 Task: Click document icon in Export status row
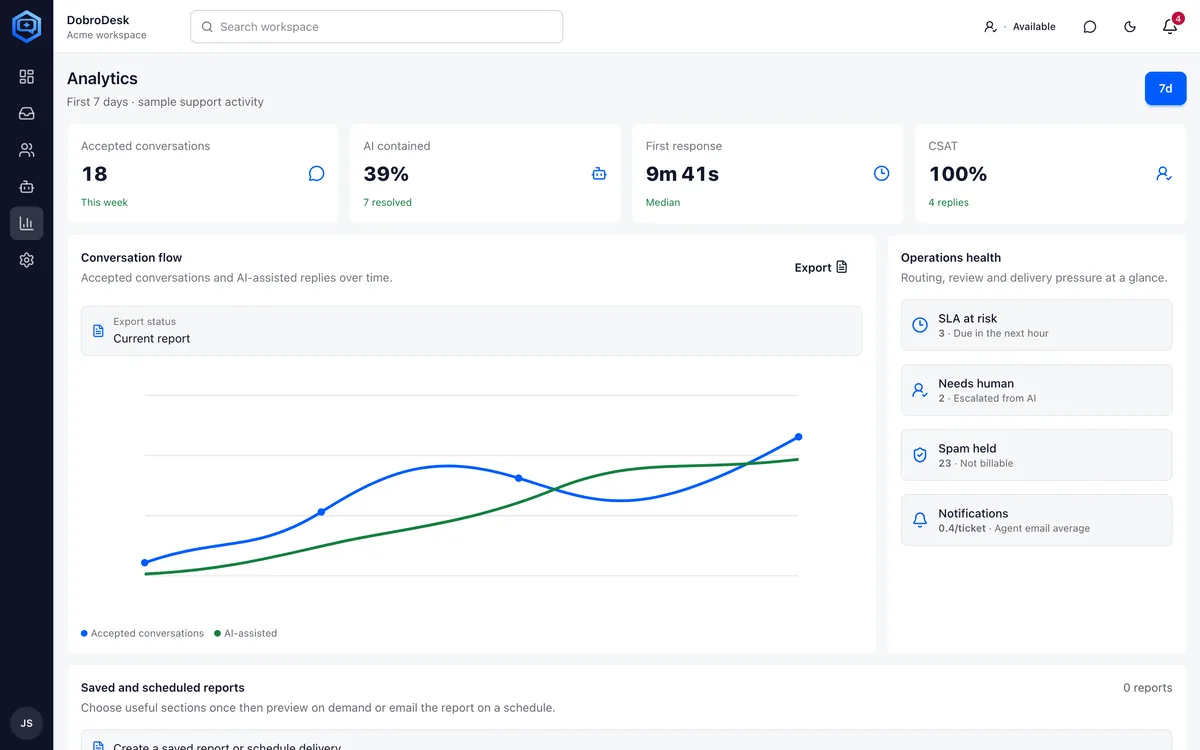pyautogui.click(x=98, y=330)
